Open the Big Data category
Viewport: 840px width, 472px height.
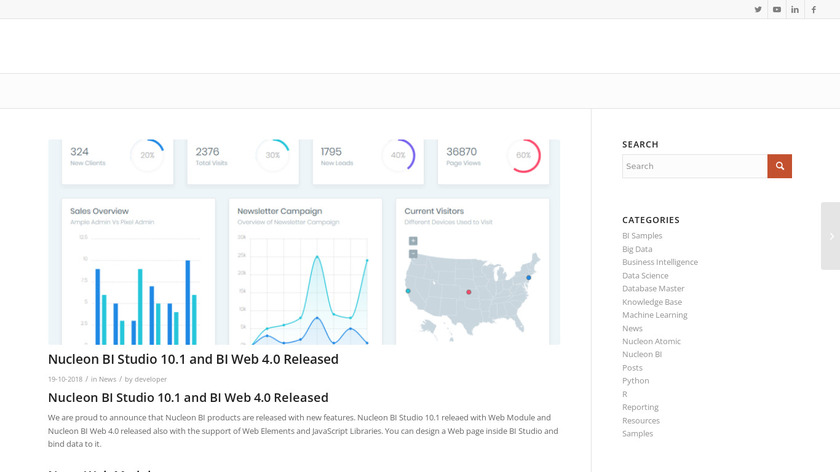637,249
